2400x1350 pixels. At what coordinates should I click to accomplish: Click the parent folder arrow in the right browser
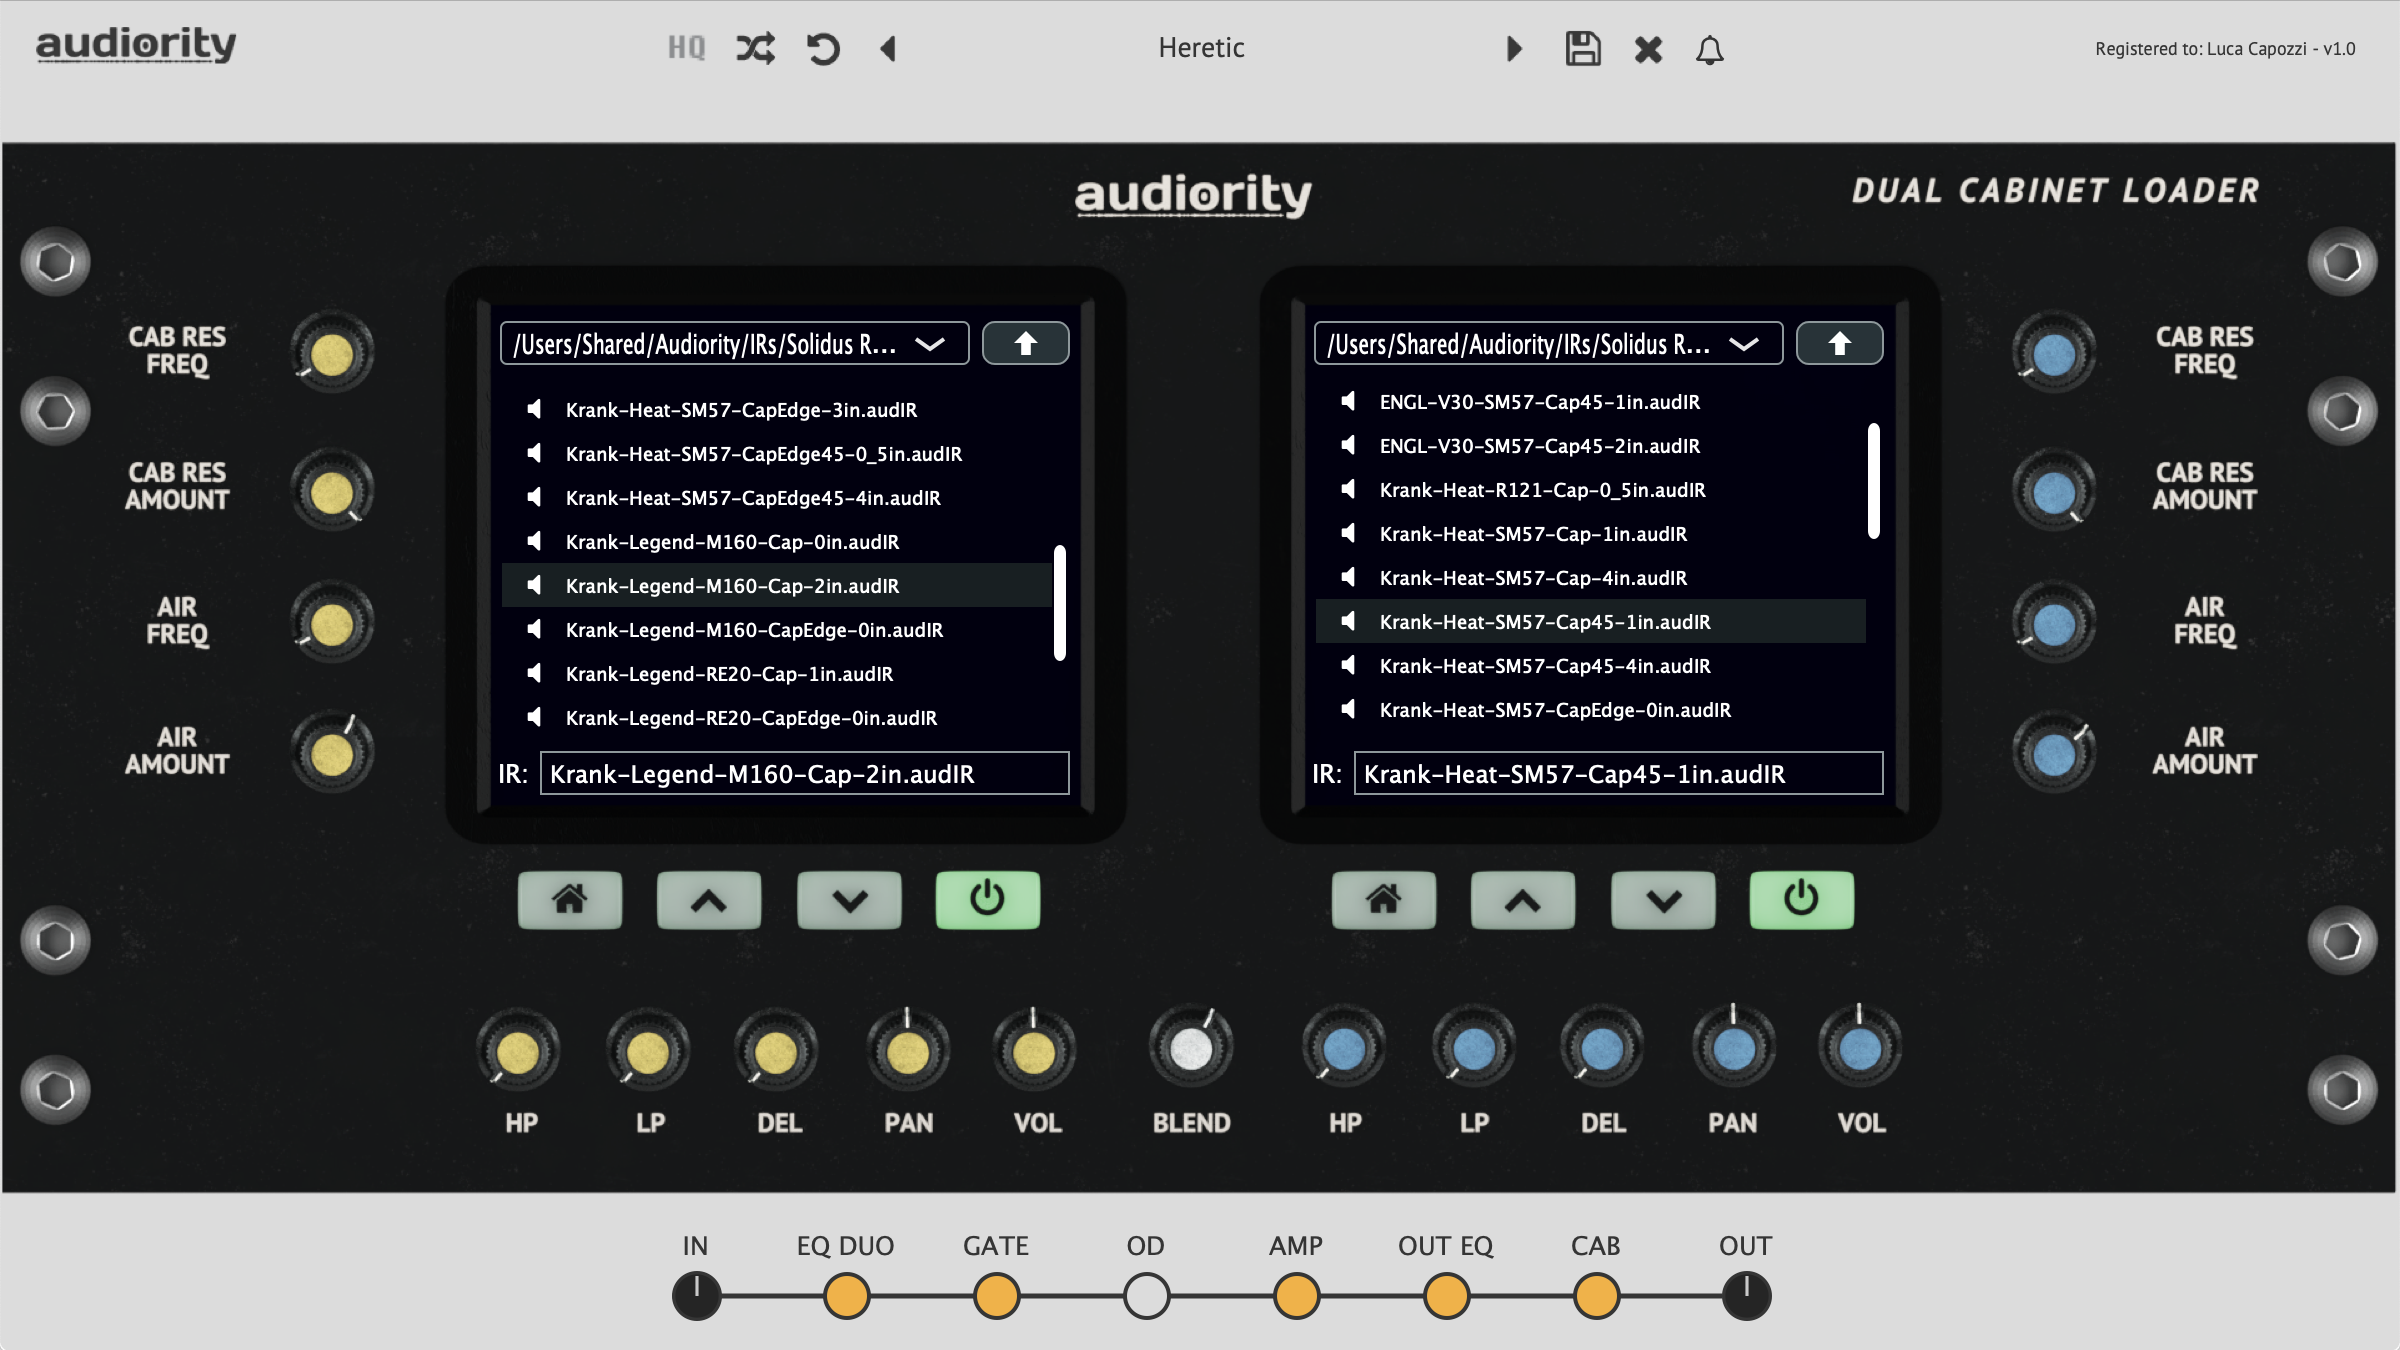tap(1839, 342)
